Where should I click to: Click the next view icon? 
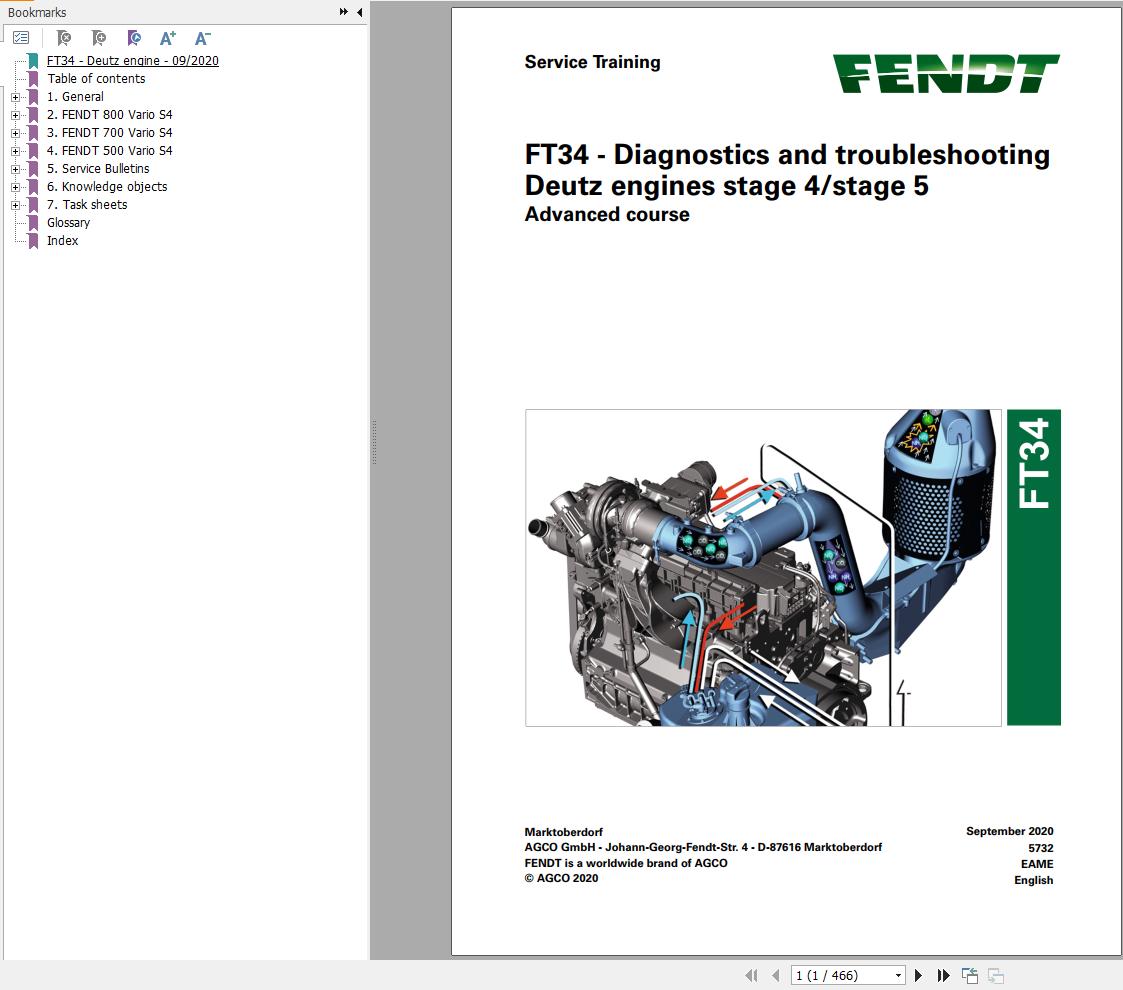[x=996, y=975]
